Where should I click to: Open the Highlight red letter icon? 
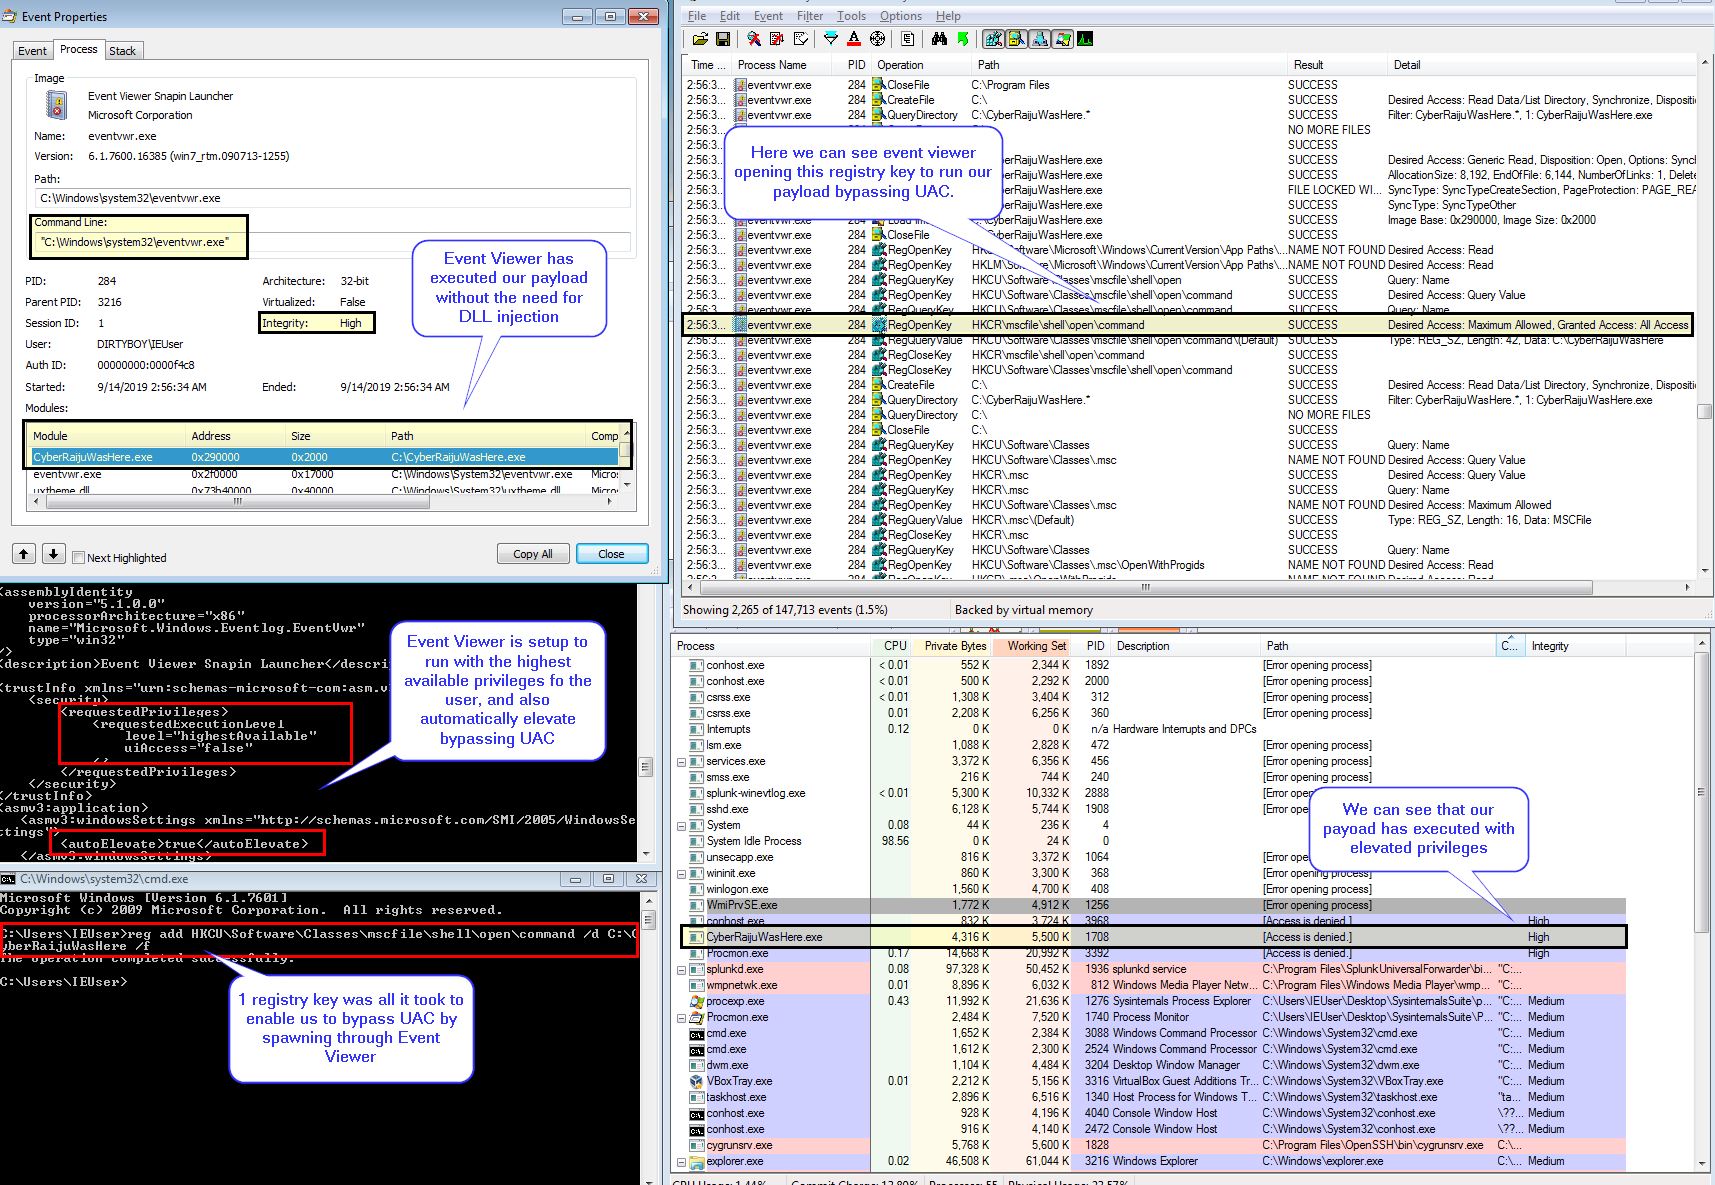853,39
